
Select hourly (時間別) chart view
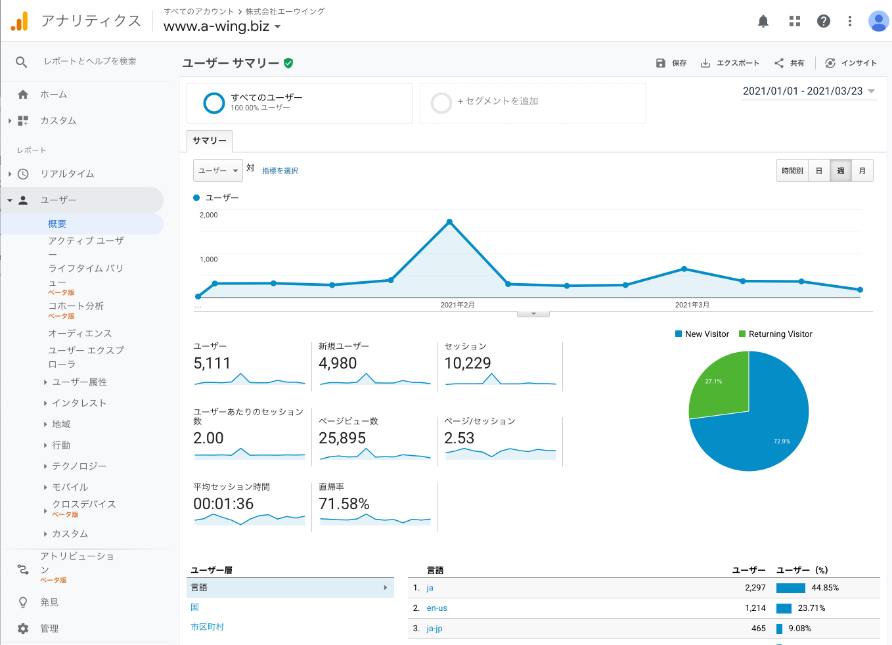791,171
